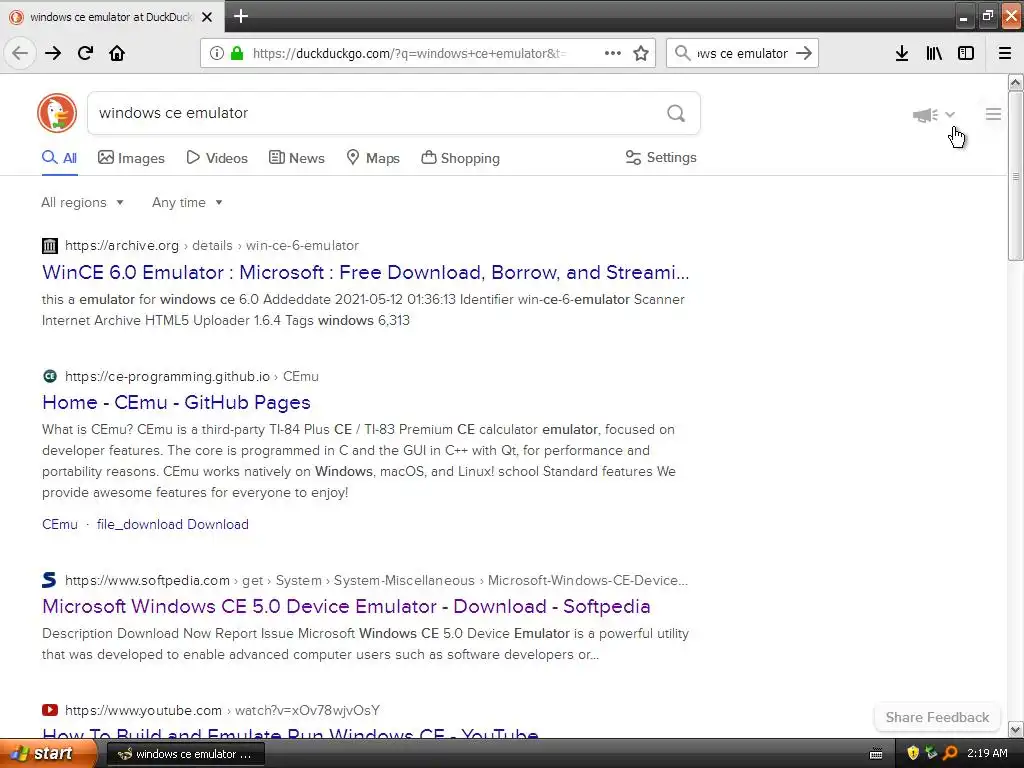This screenshot has width=1024, height=768.
Task: Open the Home - CEmu - GitHub Pages link
Action: (176, 402)
